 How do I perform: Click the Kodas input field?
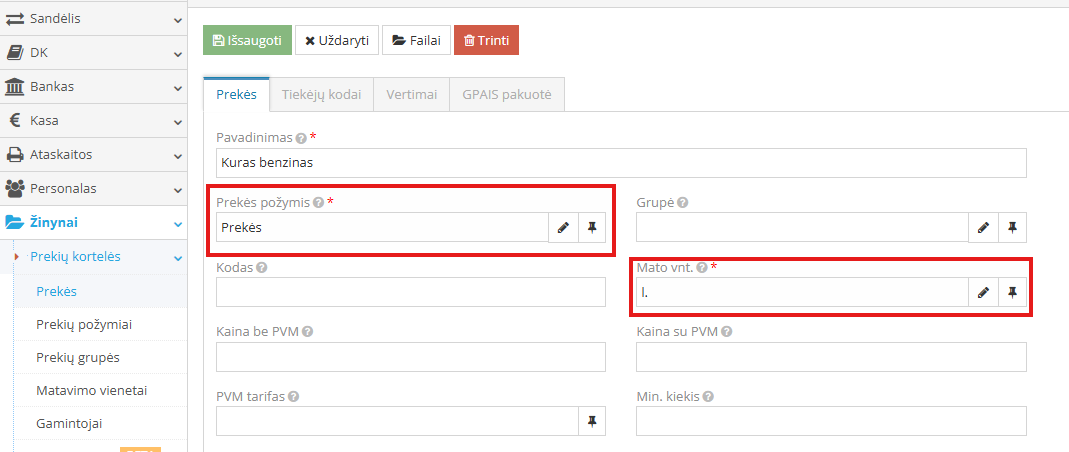(411, 292)
